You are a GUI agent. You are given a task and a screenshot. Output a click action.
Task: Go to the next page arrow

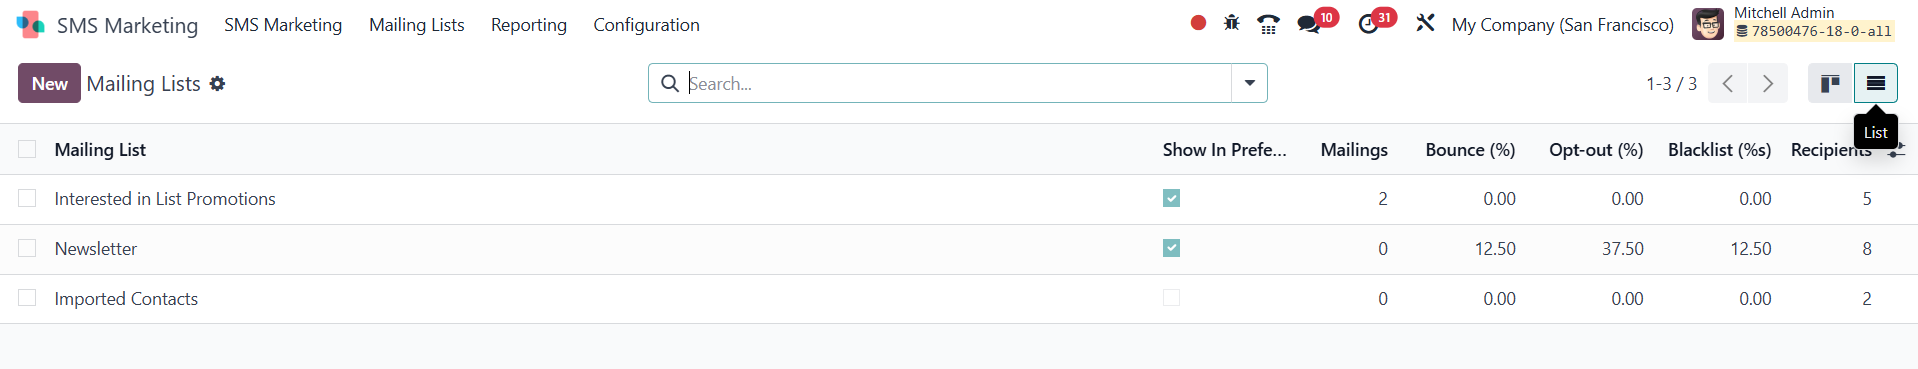pyautogui.click(x=1768, y=83)
